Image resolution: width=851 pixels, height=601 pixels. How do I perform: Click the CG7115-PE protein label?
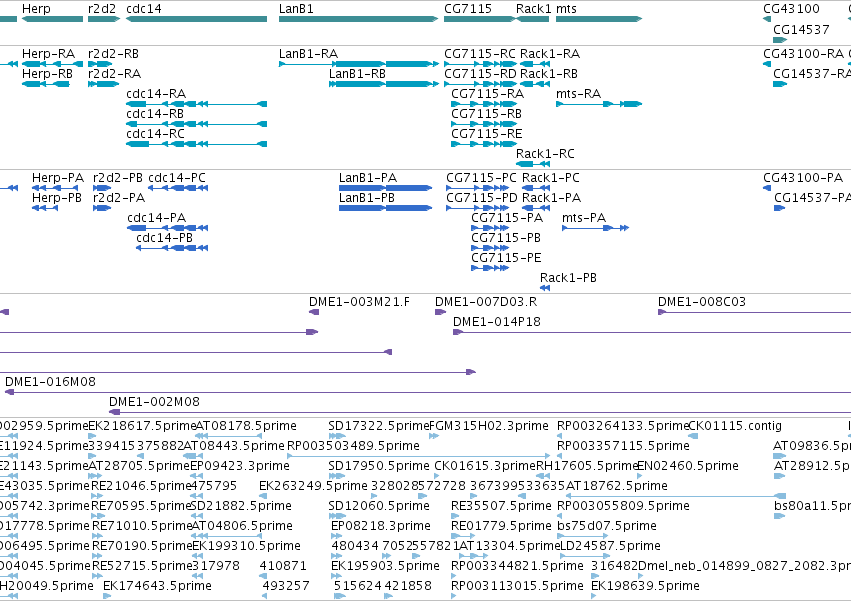pos(506,257)
